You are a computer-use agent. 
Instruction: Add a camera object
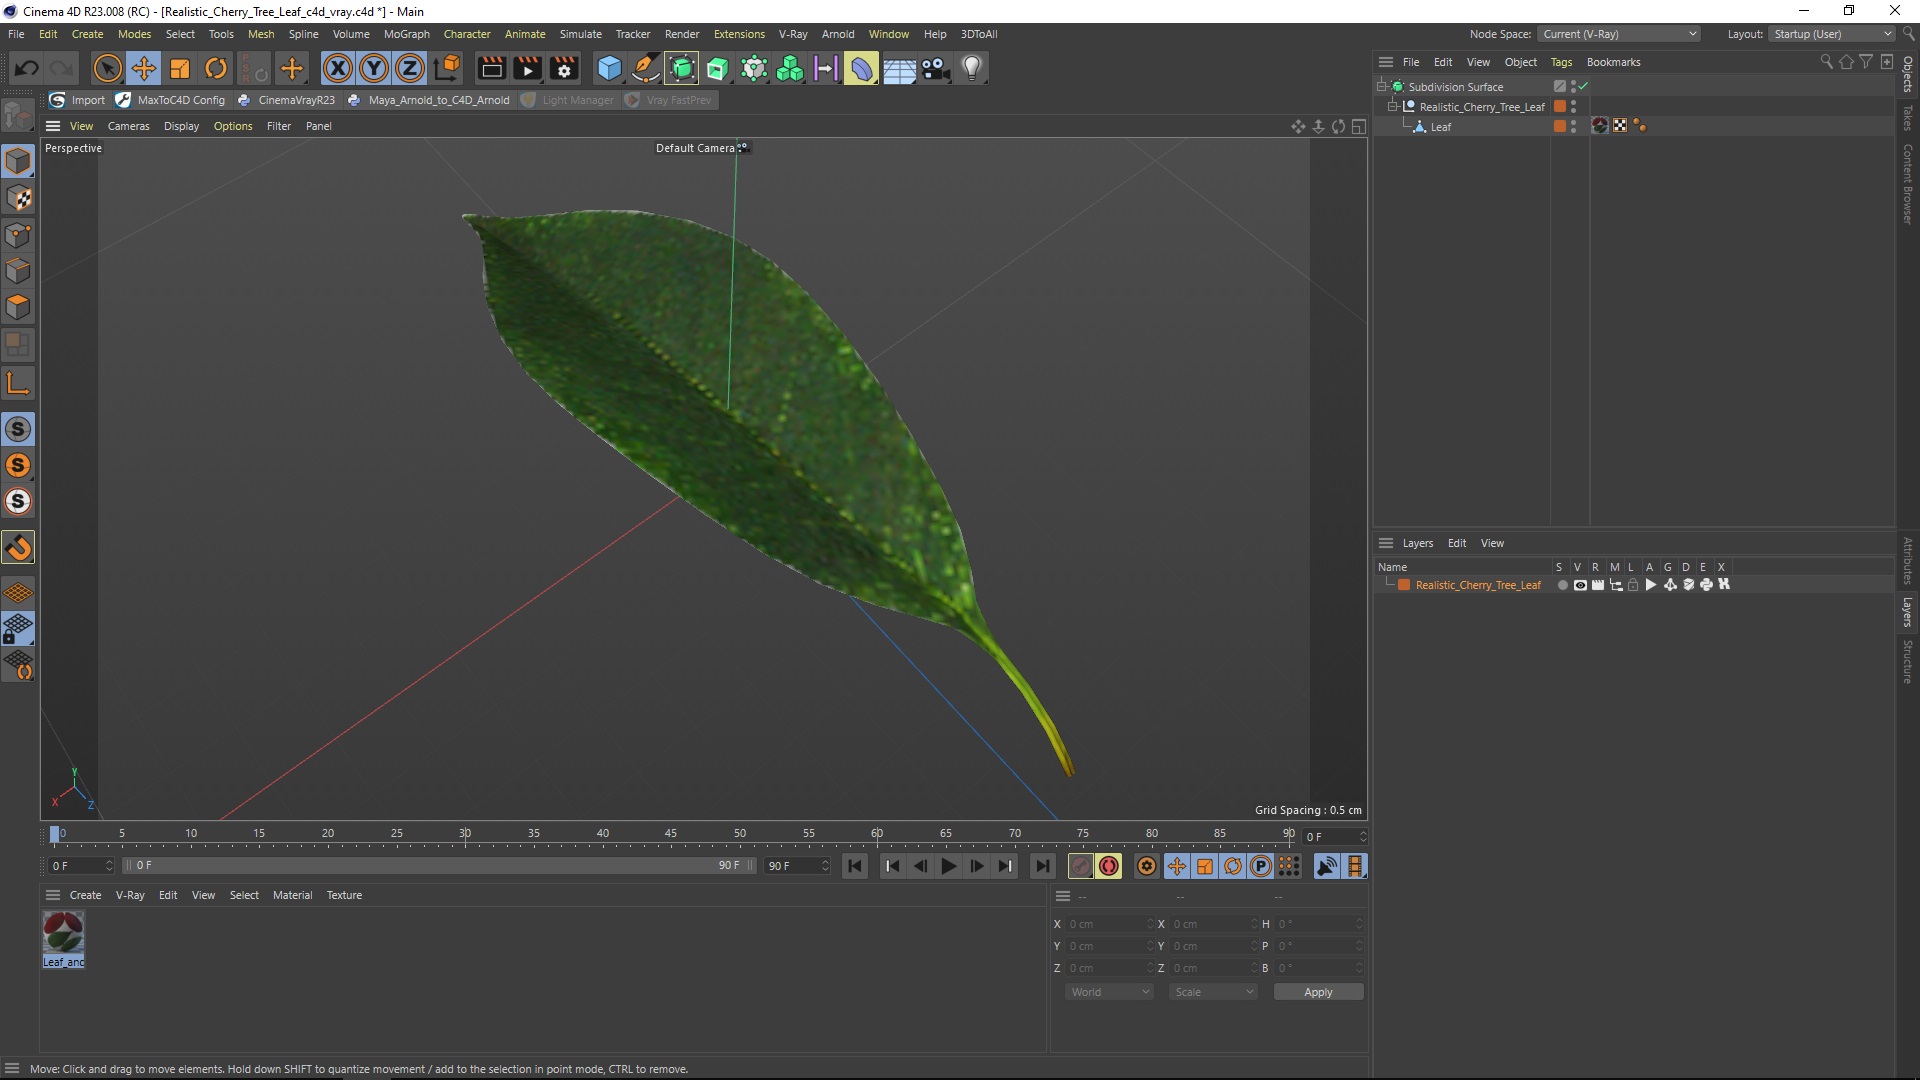935,68
